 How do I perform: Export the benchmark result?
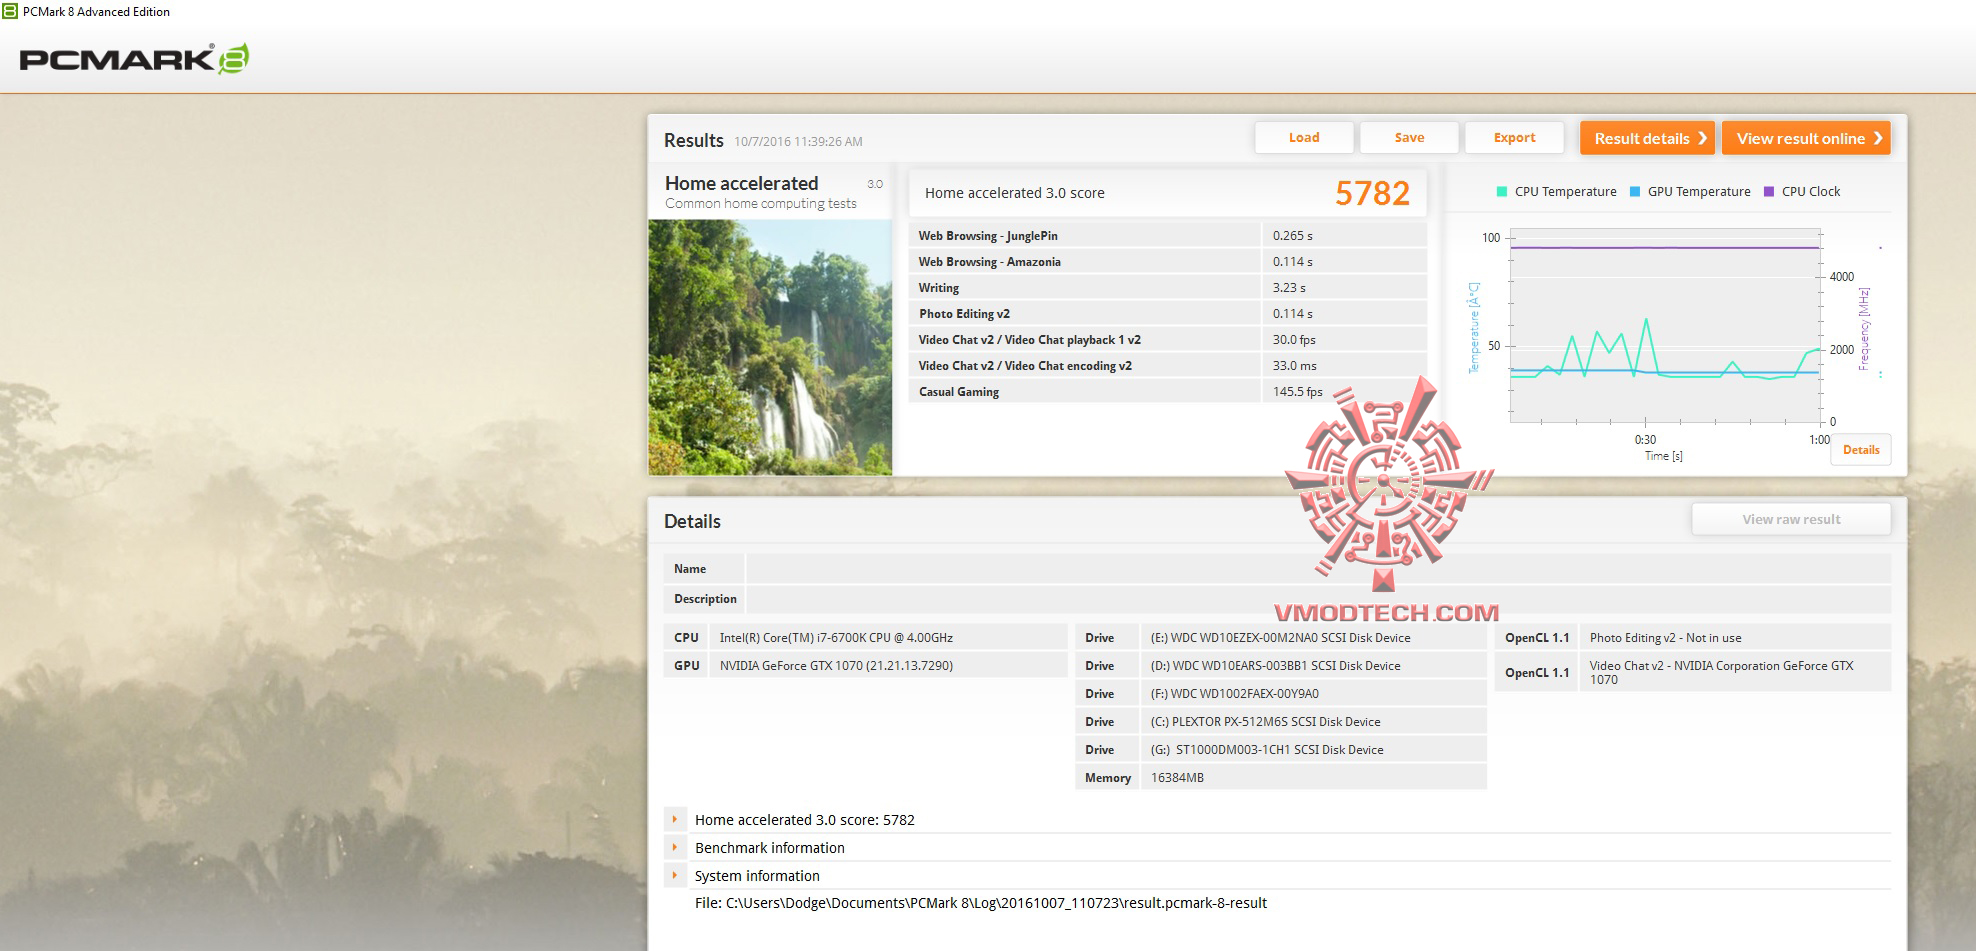[x=1514, y=138]
